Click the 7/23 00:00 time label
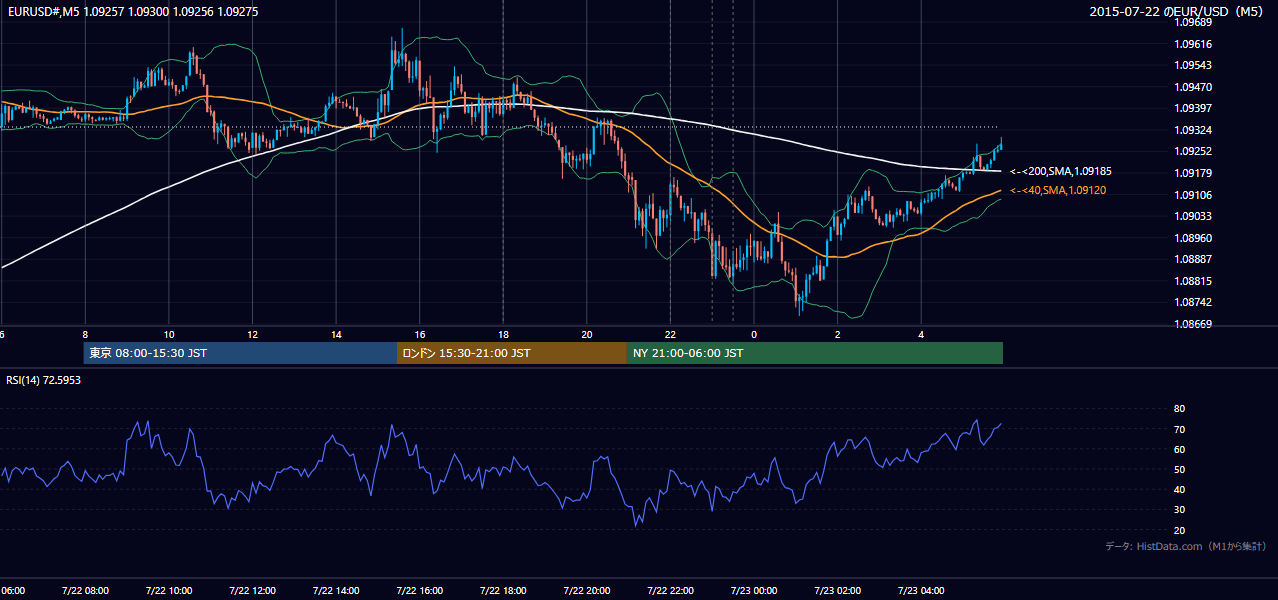The image size is (1278, 600). (754, 590)
